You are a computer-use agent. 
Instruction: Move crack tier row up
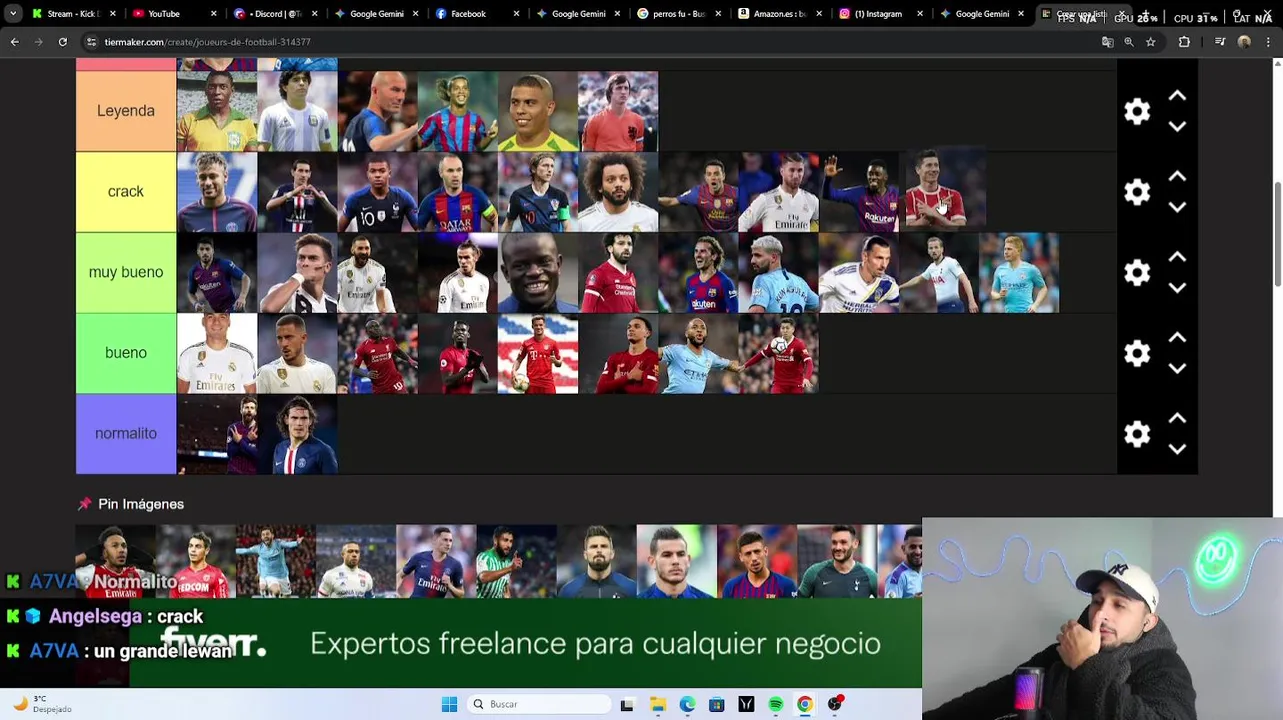pyautogui.click(x=1177, y=176)
